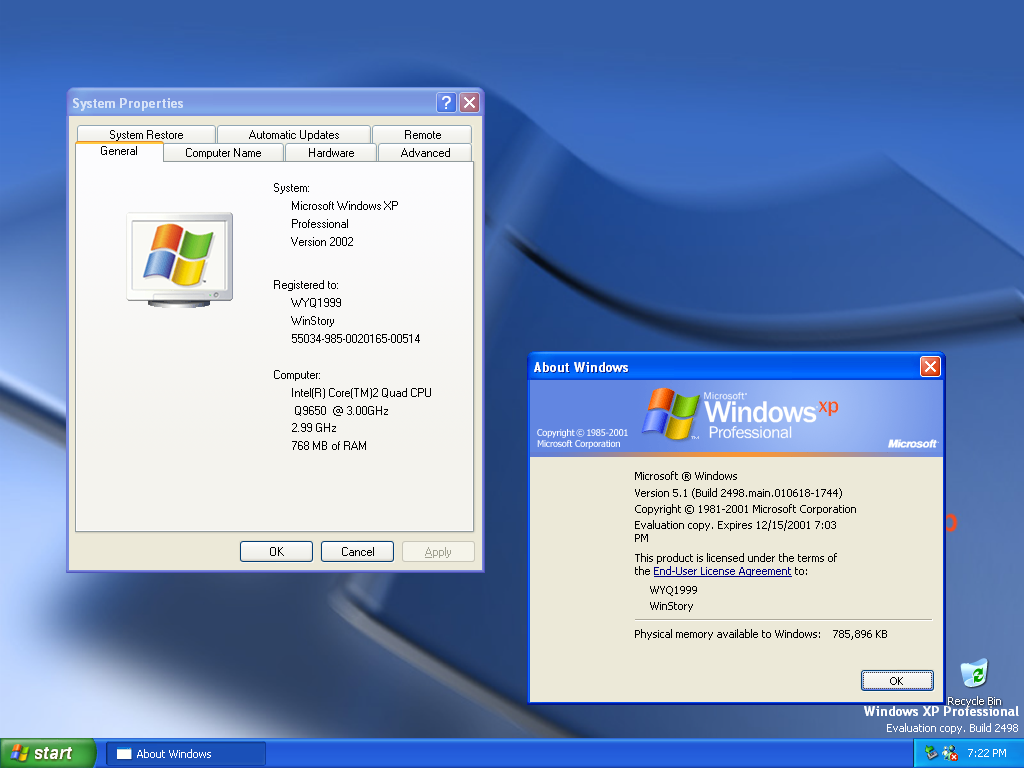The width and height of the screenshot is (1024, 768).
Task: Go to the Advanced tab
Action: click(425, 153)
